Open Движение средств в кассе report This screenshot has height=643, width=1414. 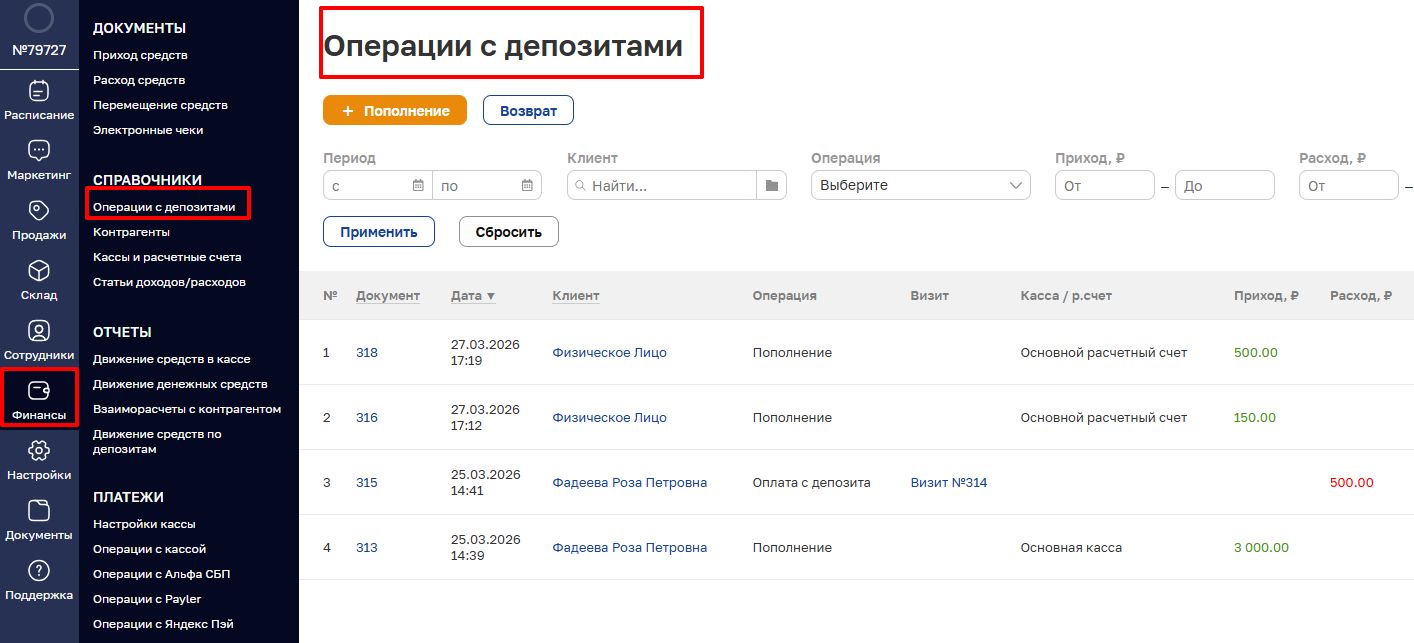171,359
